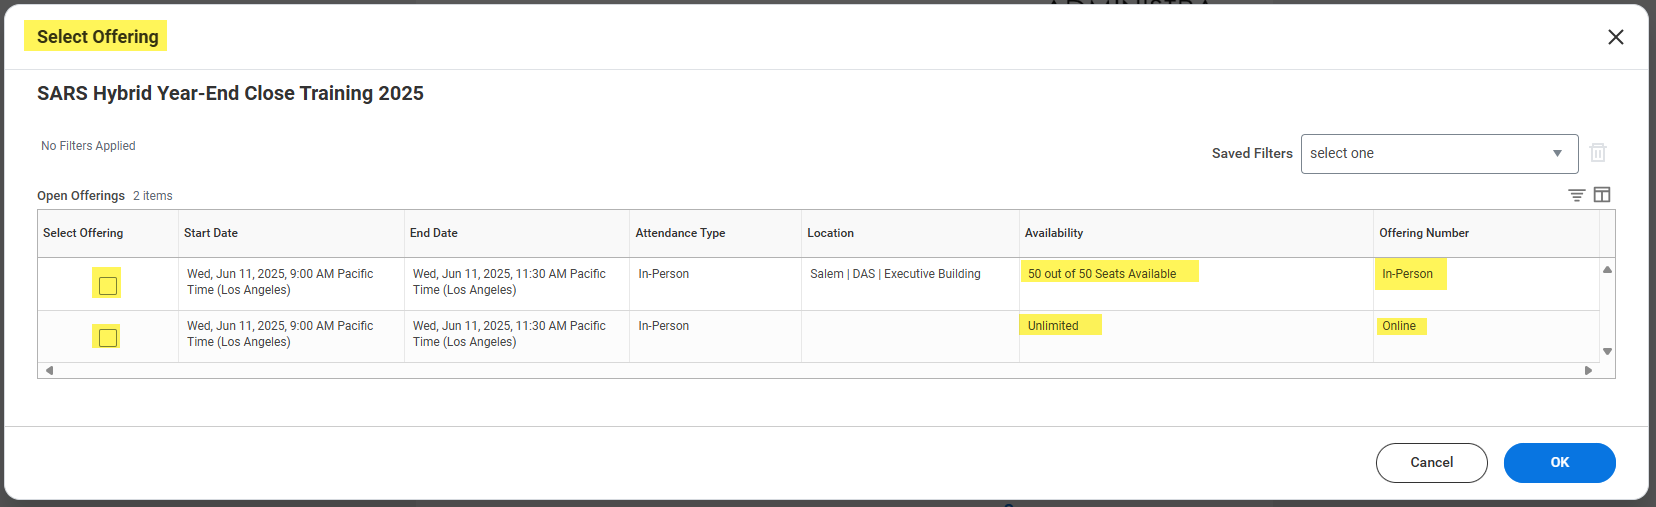Click the table scroll down arrow
The width and height of the screenshot is (1656, 507).
coord(1607,351)
